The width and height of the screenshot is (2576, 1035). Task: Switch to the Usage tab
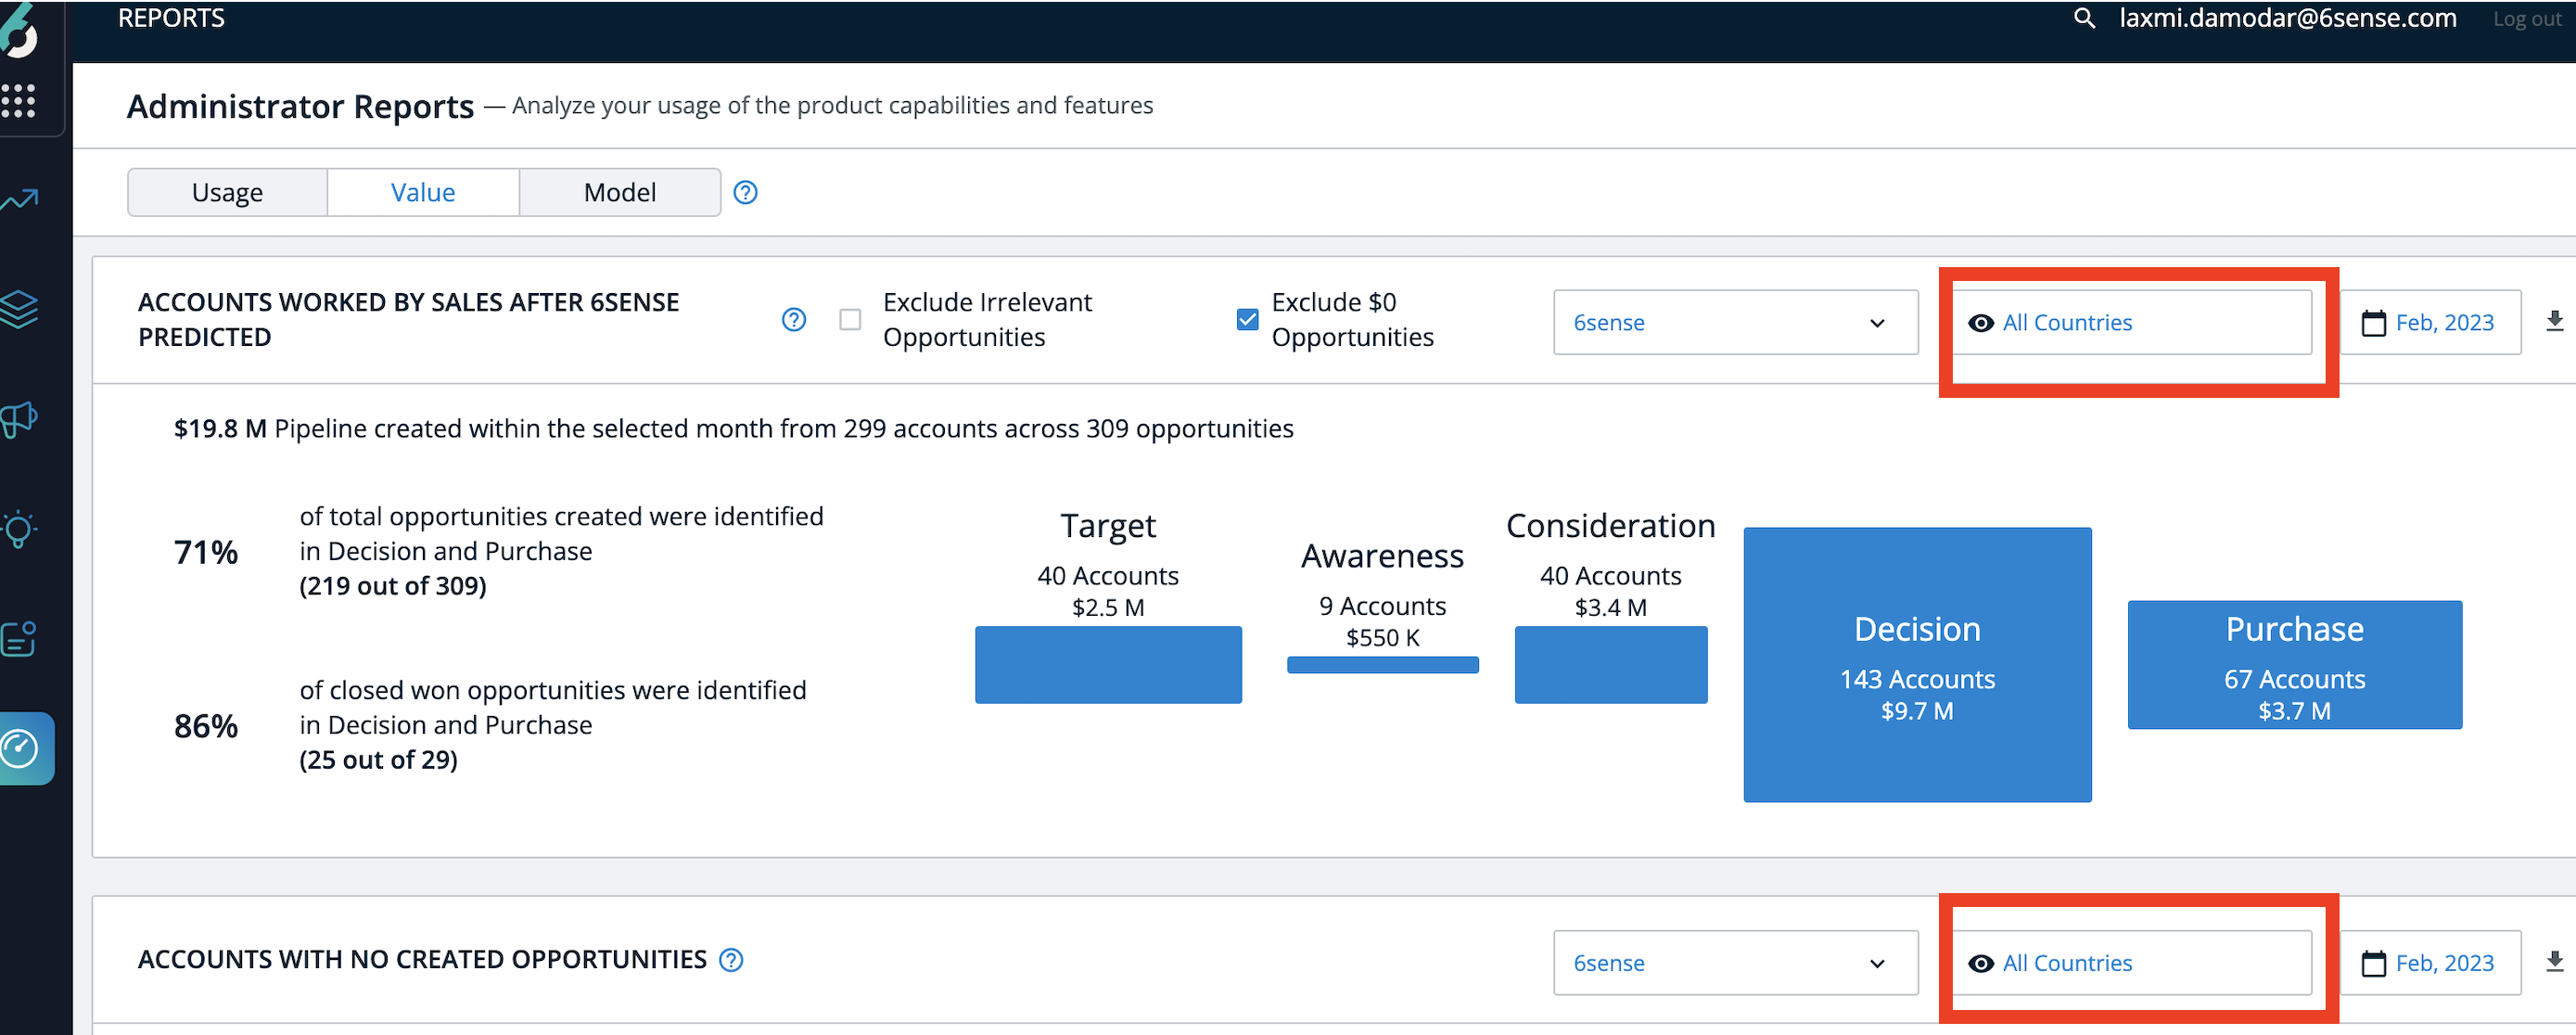pos(227,192)
